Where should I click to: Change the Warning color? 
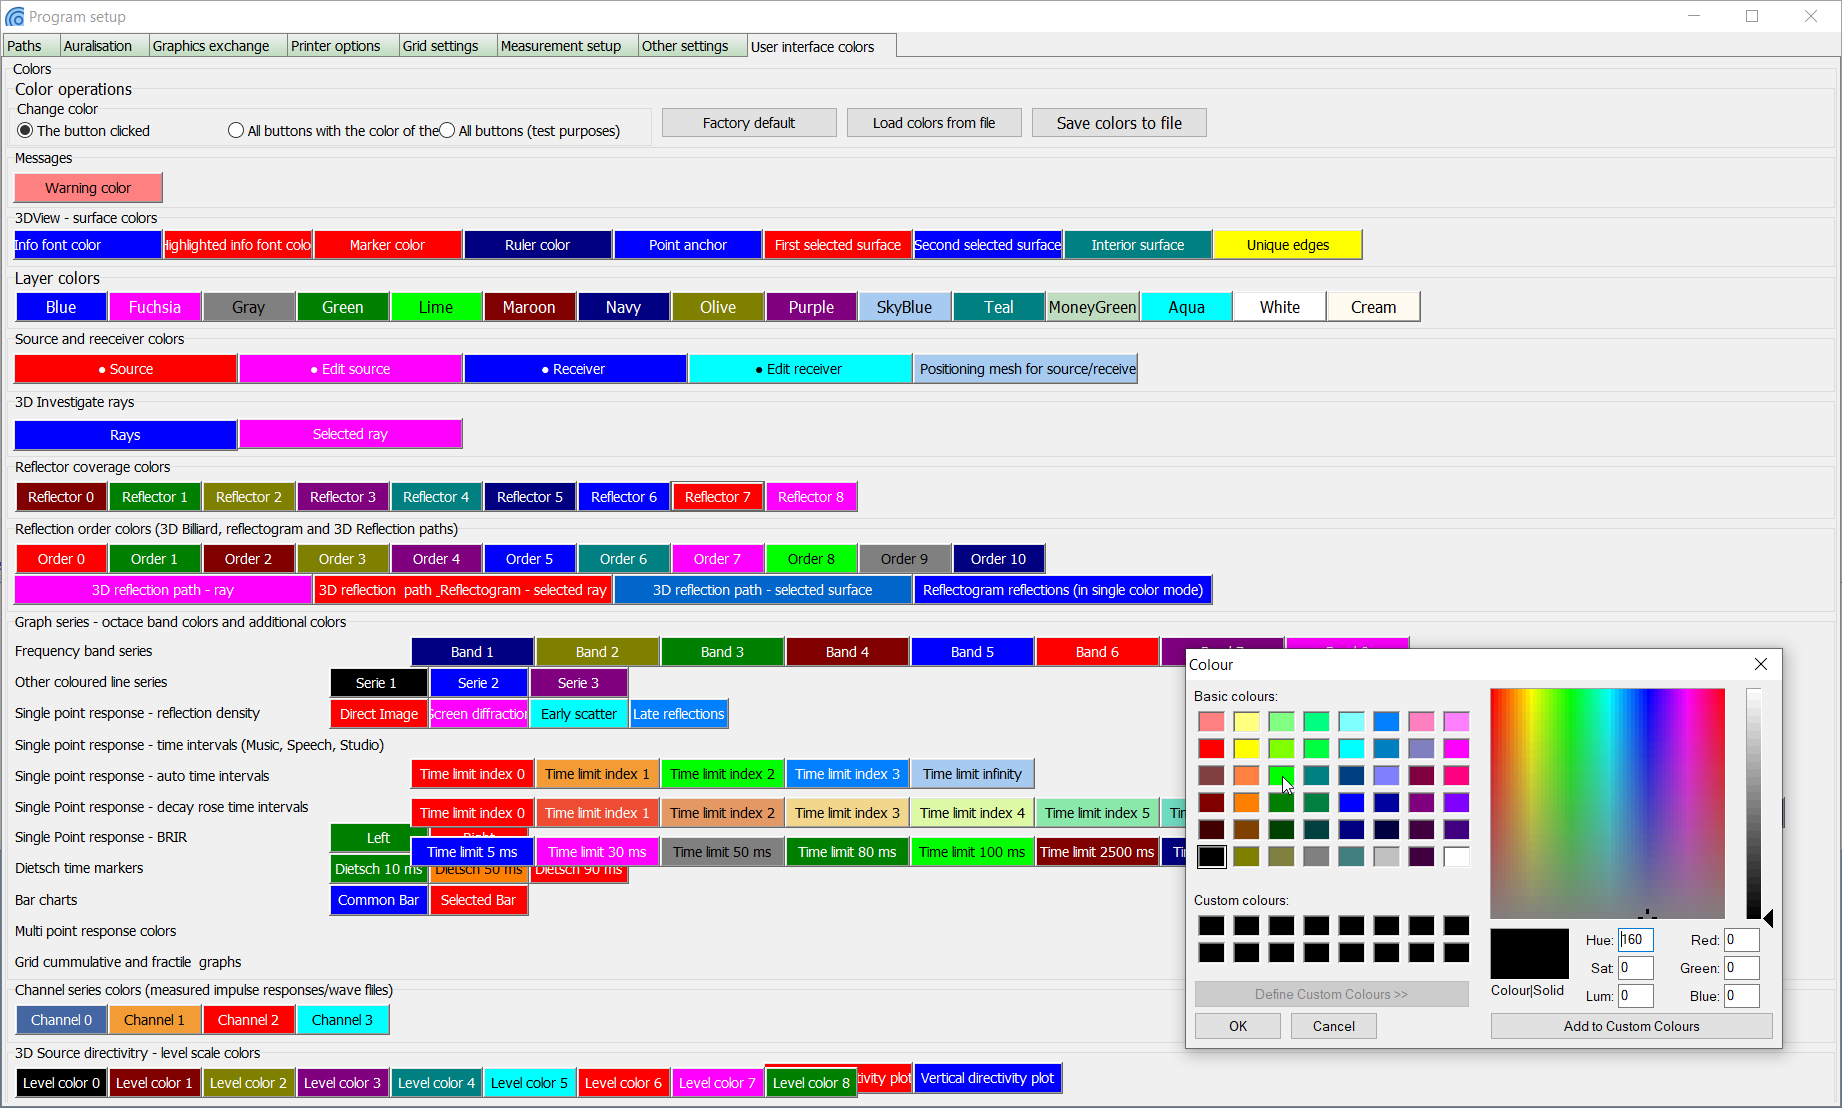click(x=88, y=188)
